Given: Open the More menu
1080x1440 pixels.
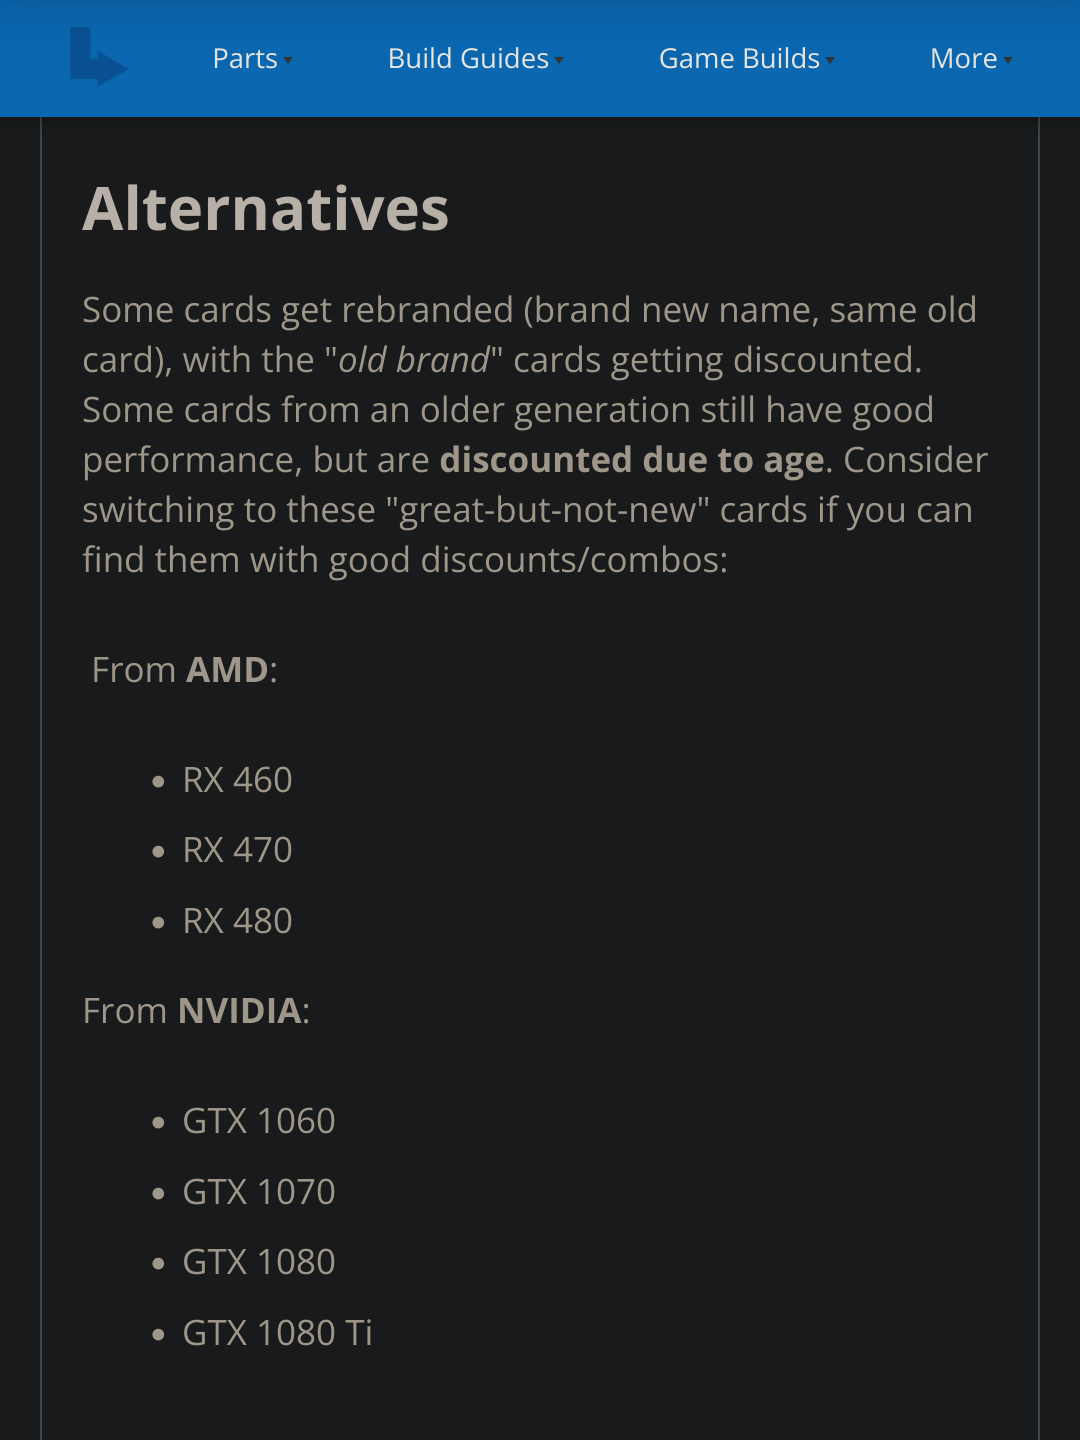Looking at the screenshot, I should 963,59.
